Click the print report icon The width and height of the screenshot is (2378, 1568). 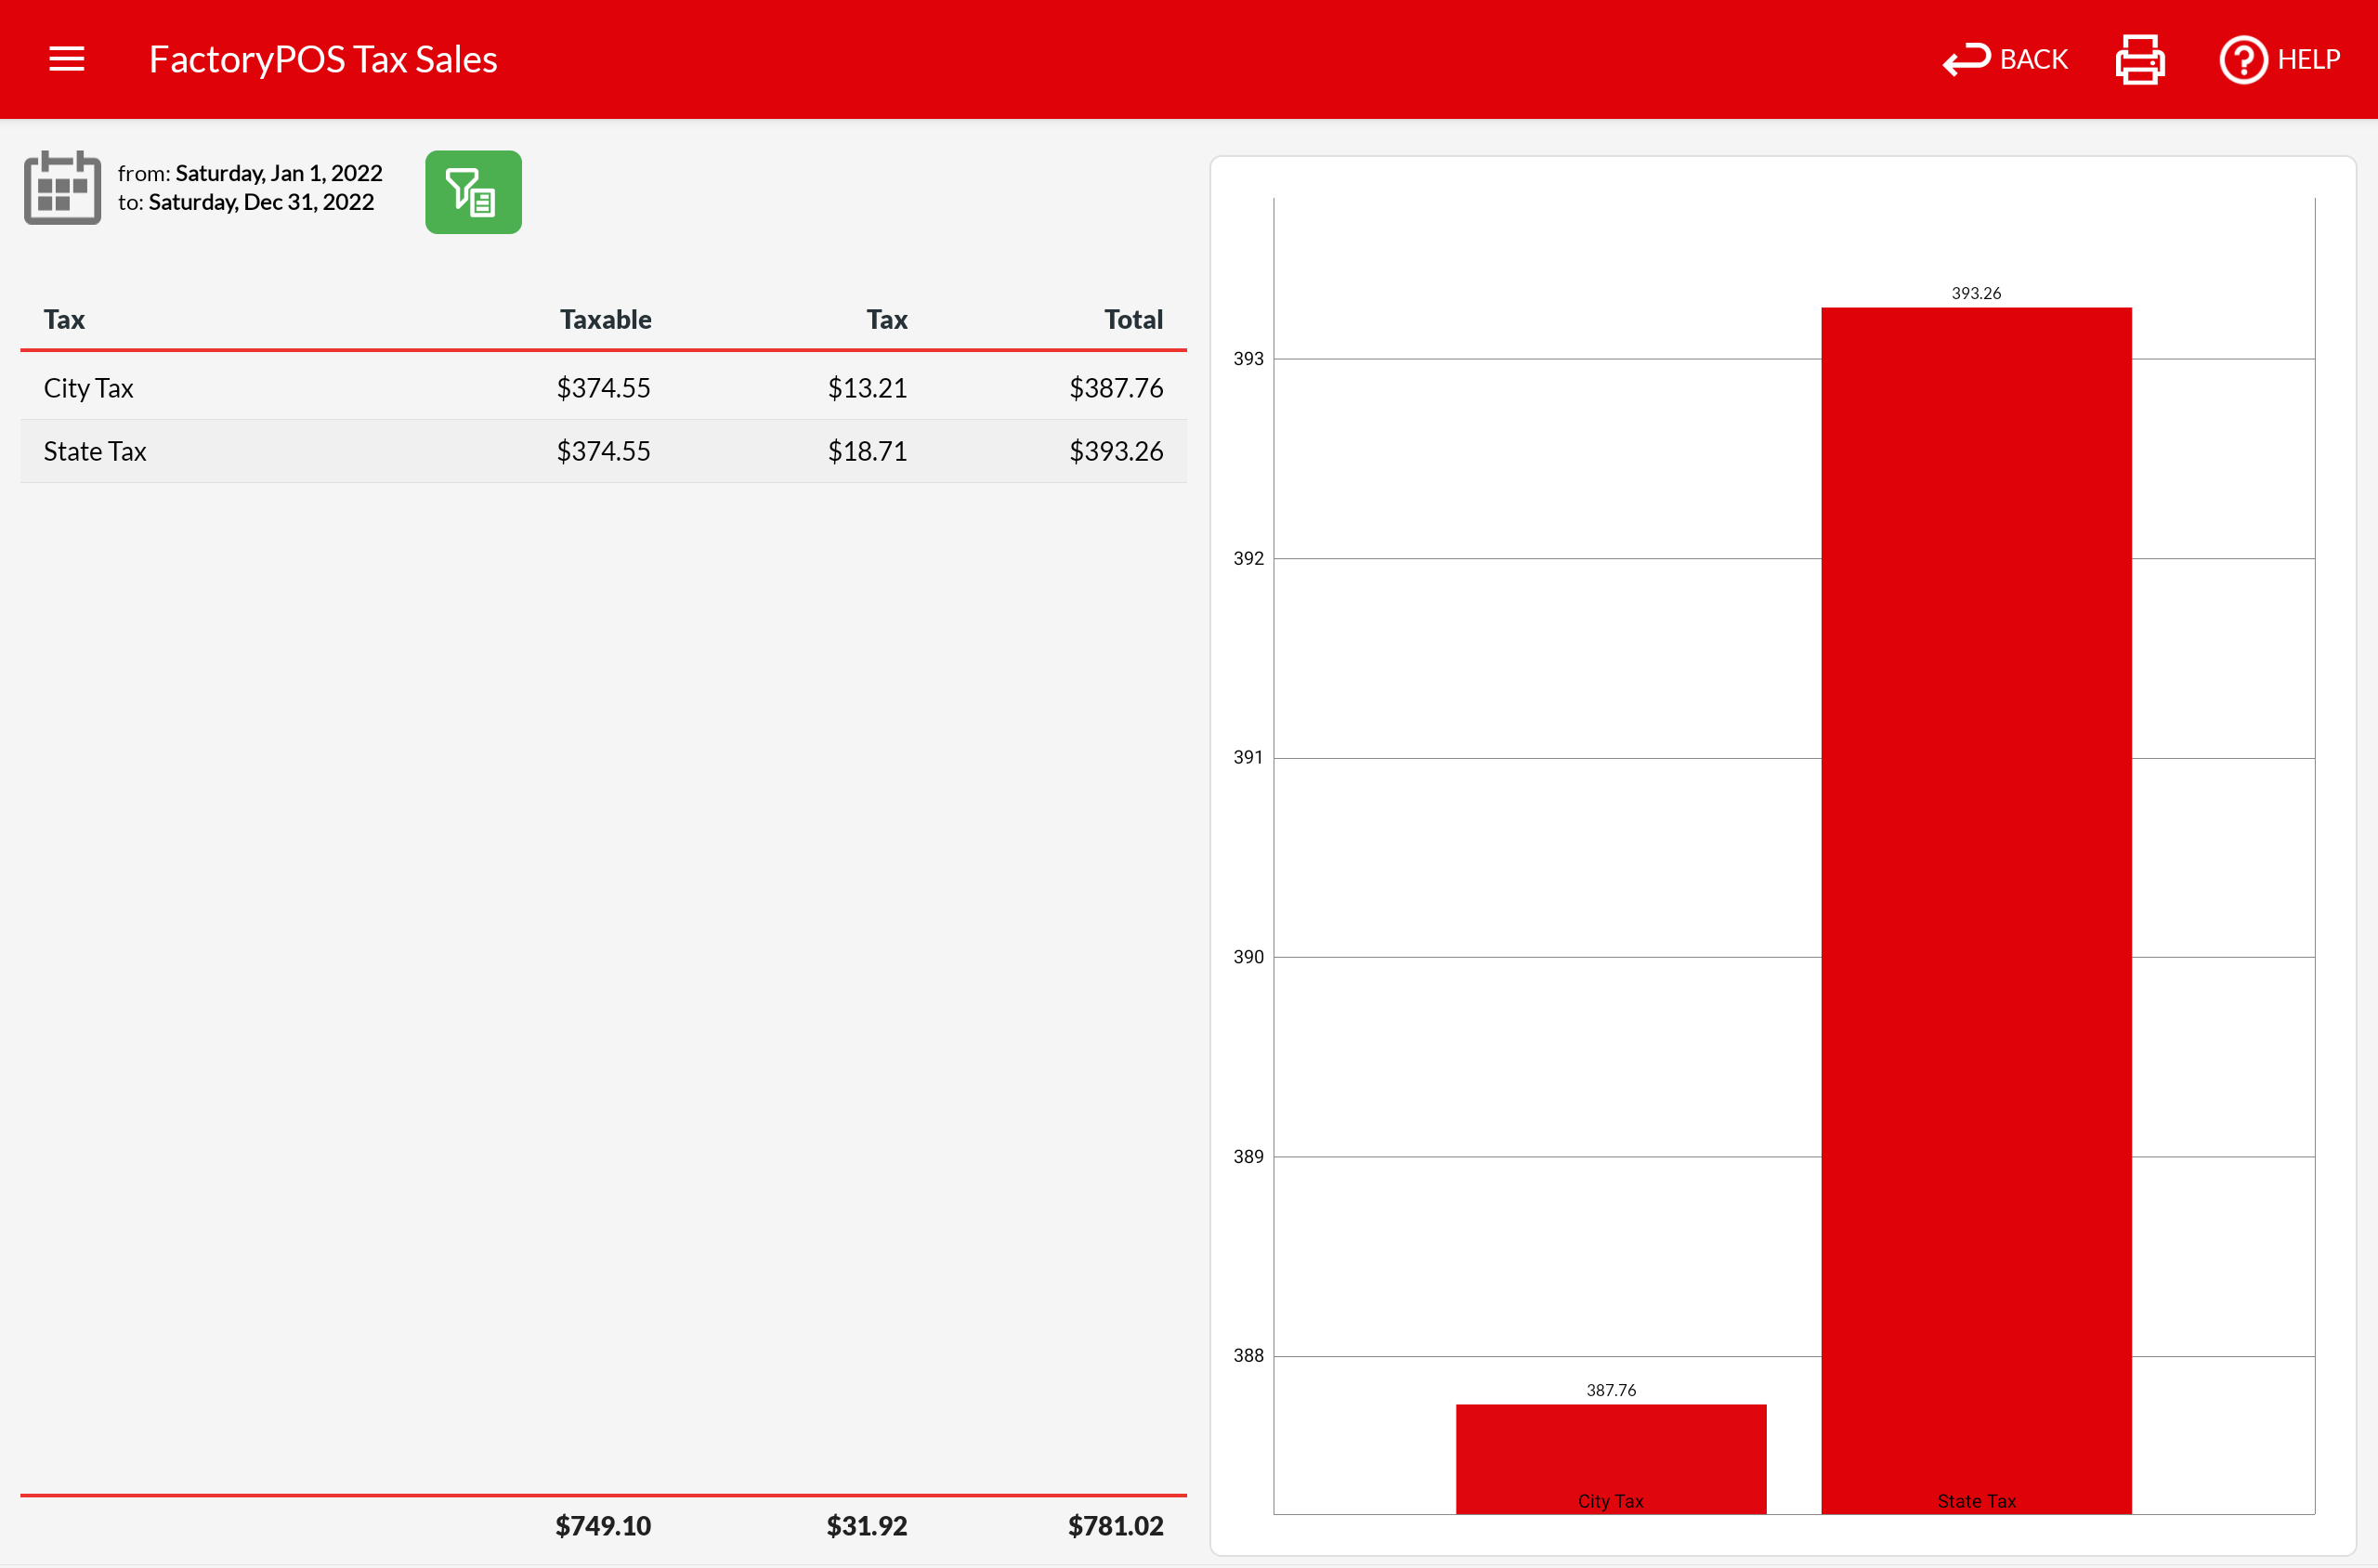(x=2140, y=59)
